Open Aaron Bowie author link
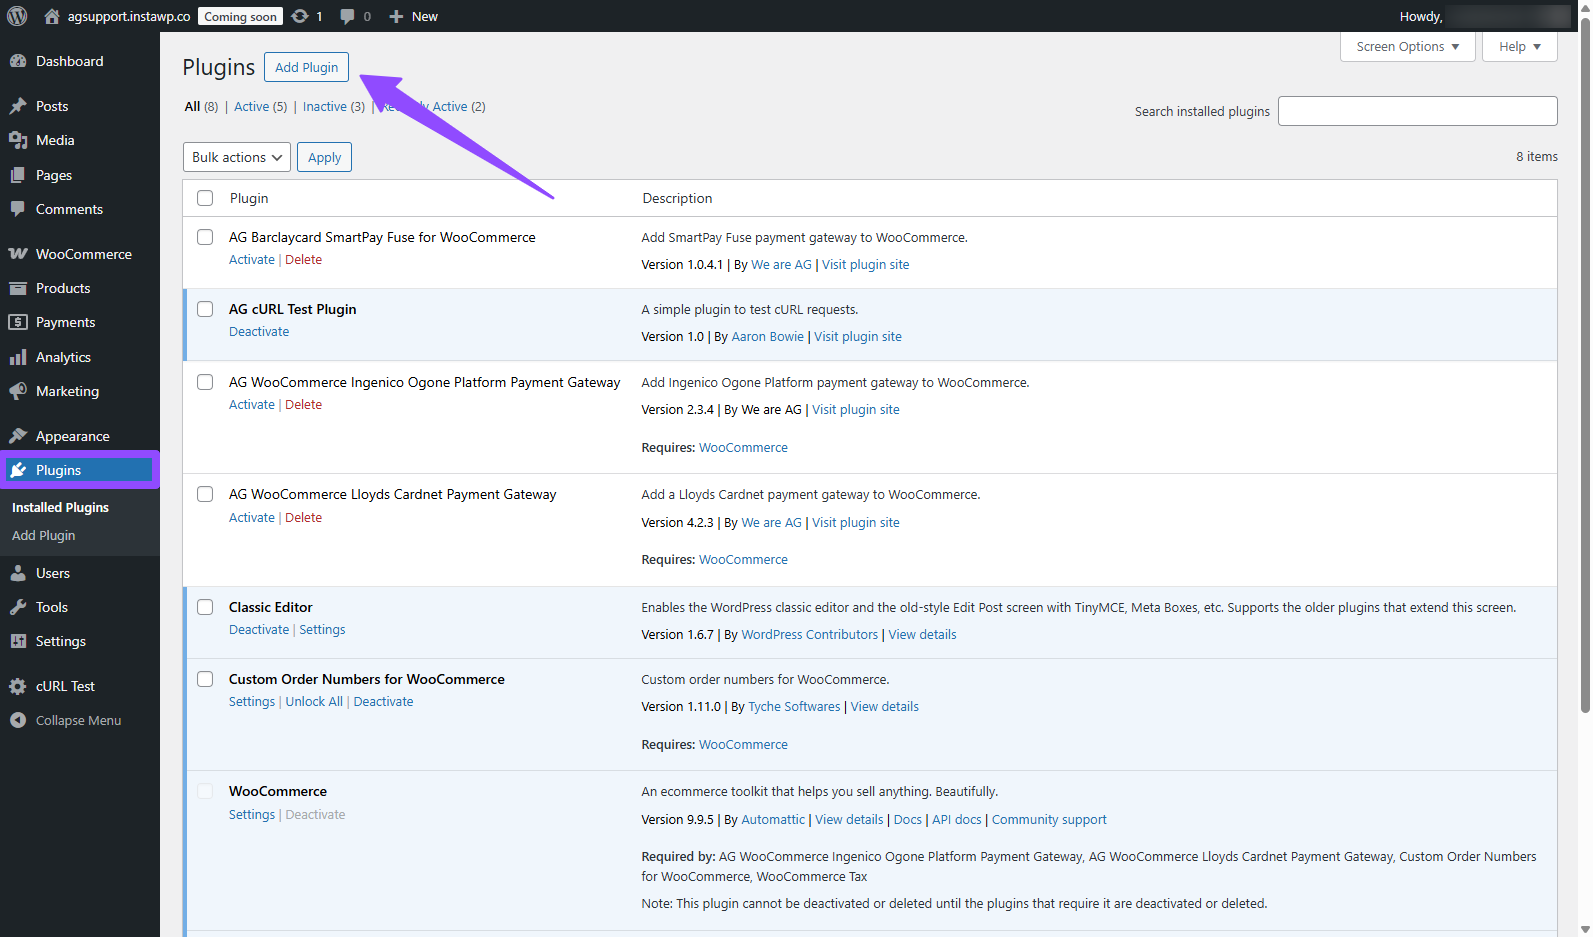Viewport: 1593px width, 937px height. point(767,337)
